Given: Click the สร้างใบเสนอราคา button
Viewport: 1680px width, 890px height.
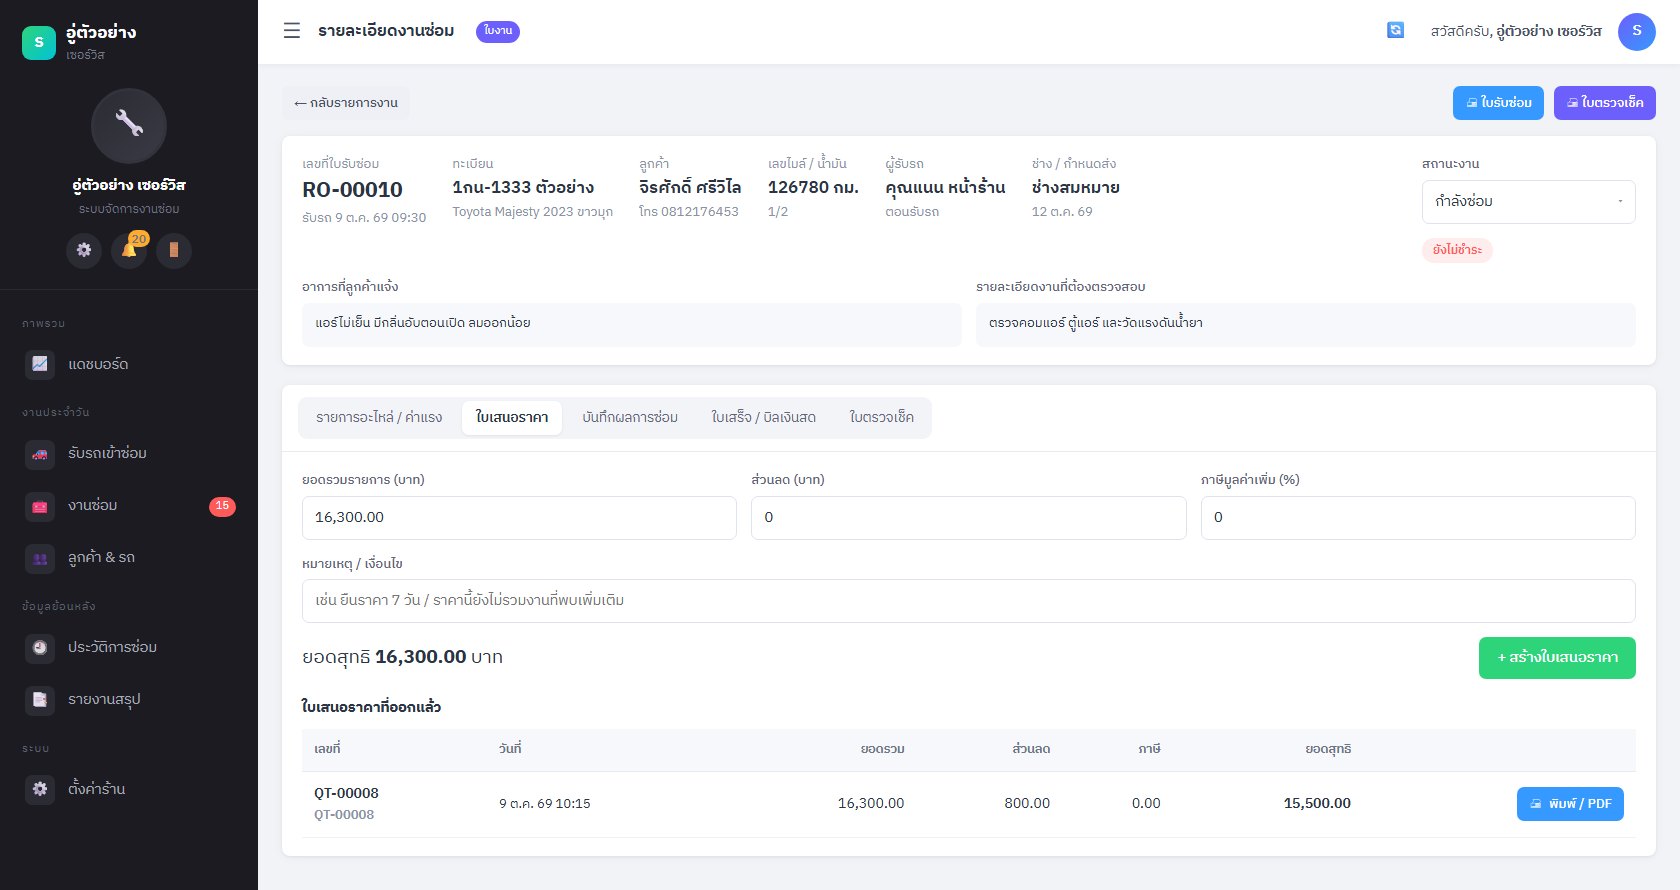Looking at the screenshot, I should pos(1557,658).
